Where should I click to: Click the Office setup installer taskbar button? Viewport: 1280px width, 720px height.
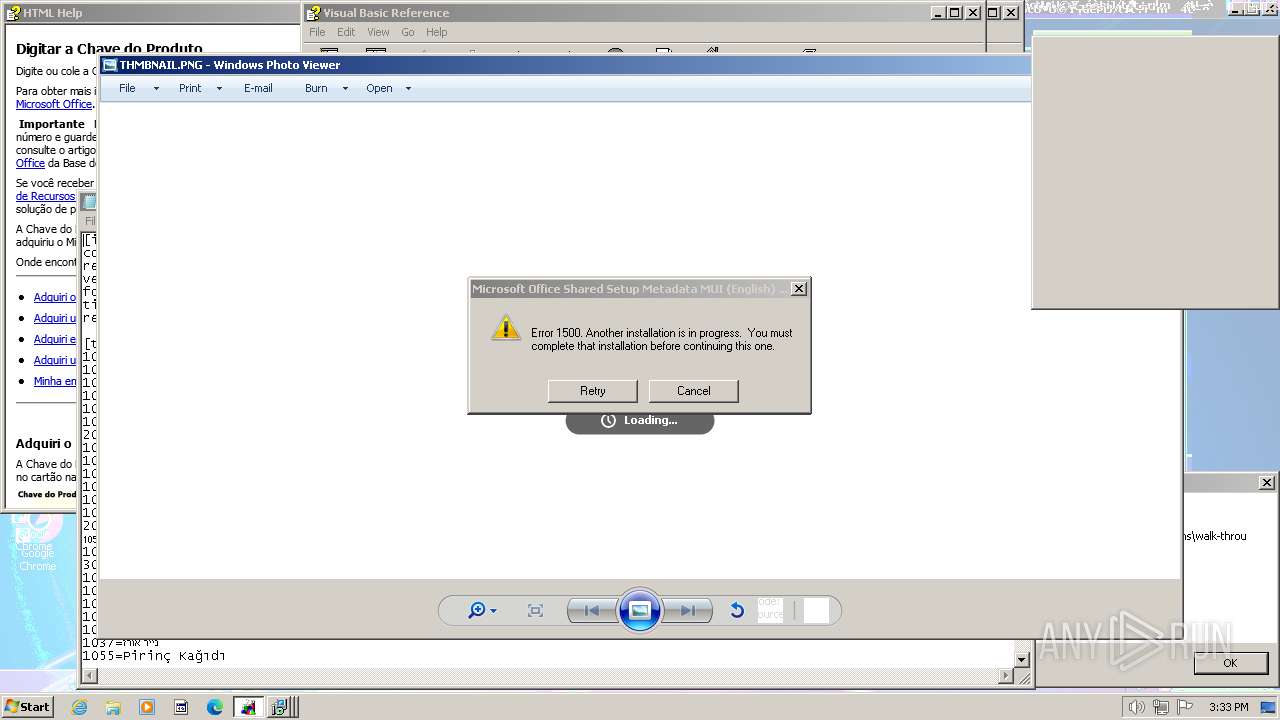coord(280,707)
